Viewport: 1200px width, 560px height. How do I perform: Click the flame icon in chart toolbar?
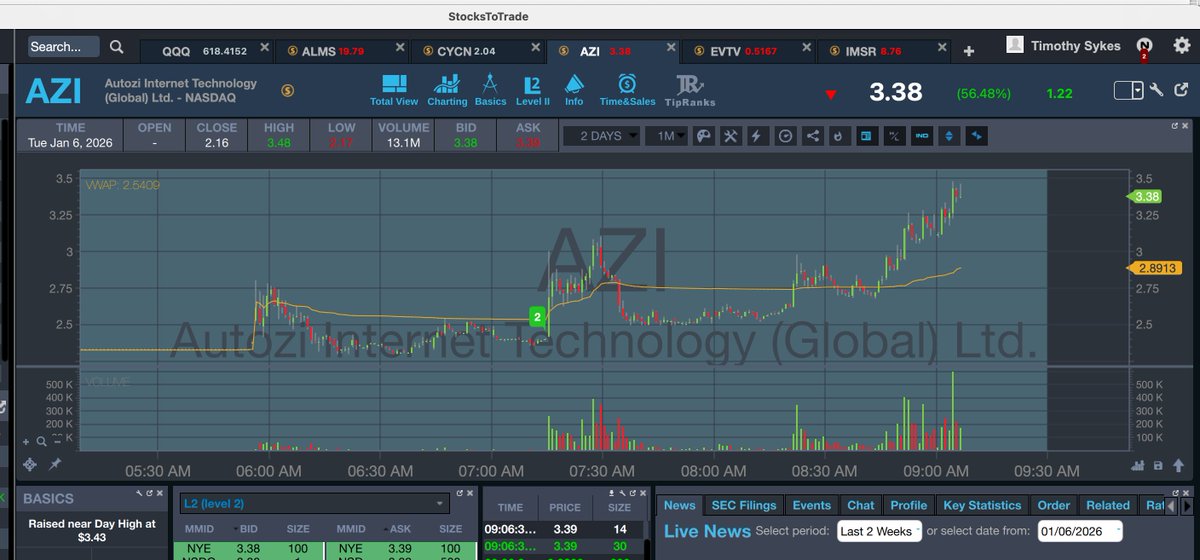[839, 136]
